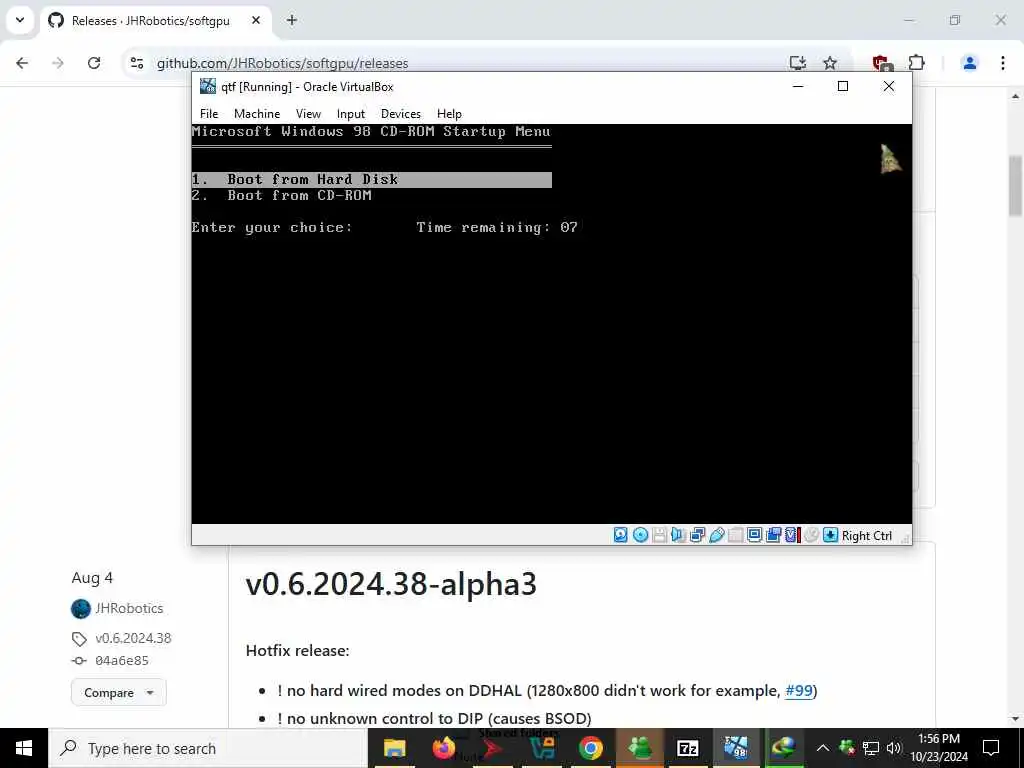Viewport: 1024px width, 768px height.
Task: Open the Devices menu in VirtualBox
Action: coord(400,114)
